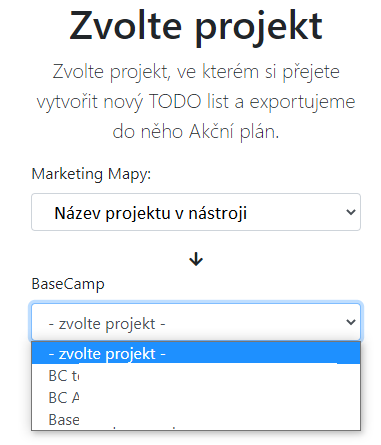Viewport: 381px width, 445px height.
Task: Click empty area right of "Base" option
Action: coord(220,420)
